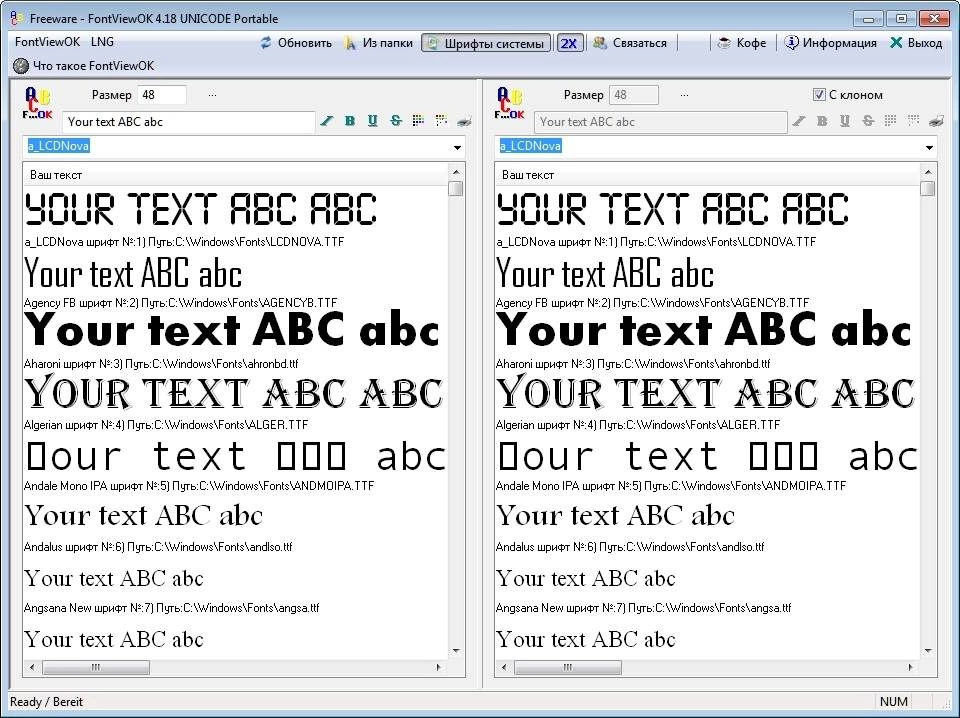Open the LNG language menu
Viewport: 960px width, 718px height.
coord(102,42)
